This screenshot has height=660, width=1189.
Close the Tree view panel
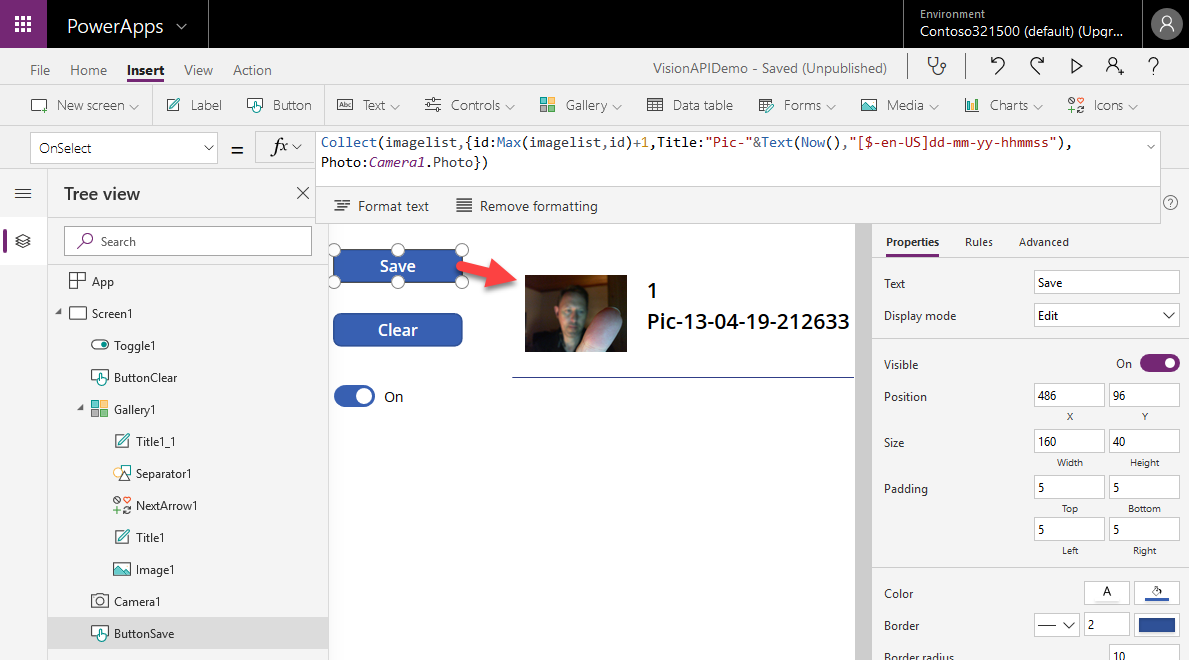pos(303,194)
